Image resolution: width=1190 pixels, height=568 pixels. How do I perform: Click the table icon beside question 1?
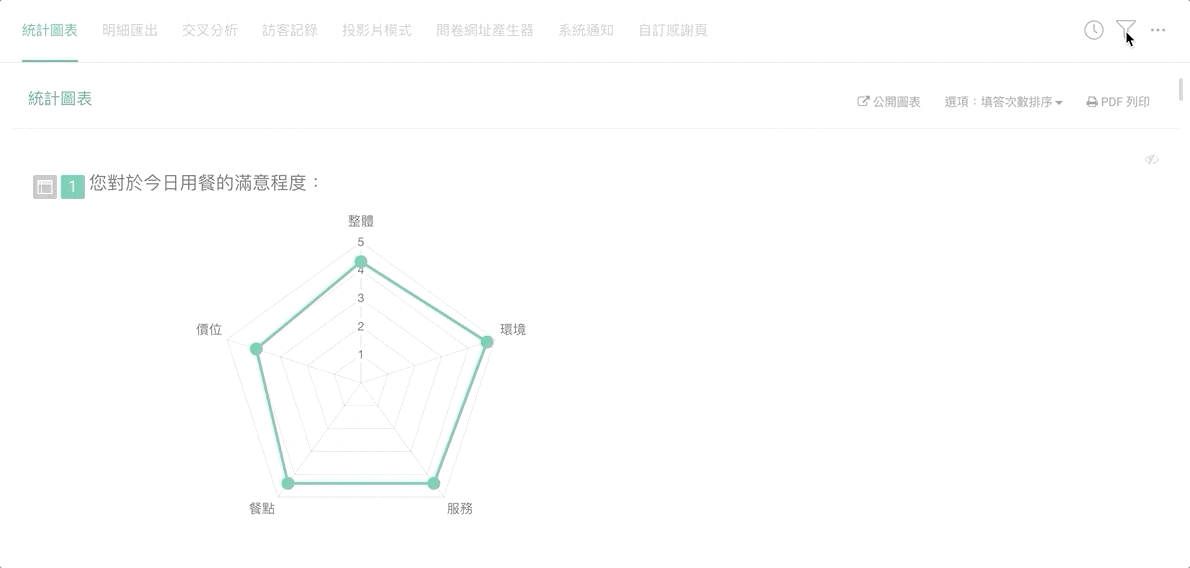tap(45, 187)
